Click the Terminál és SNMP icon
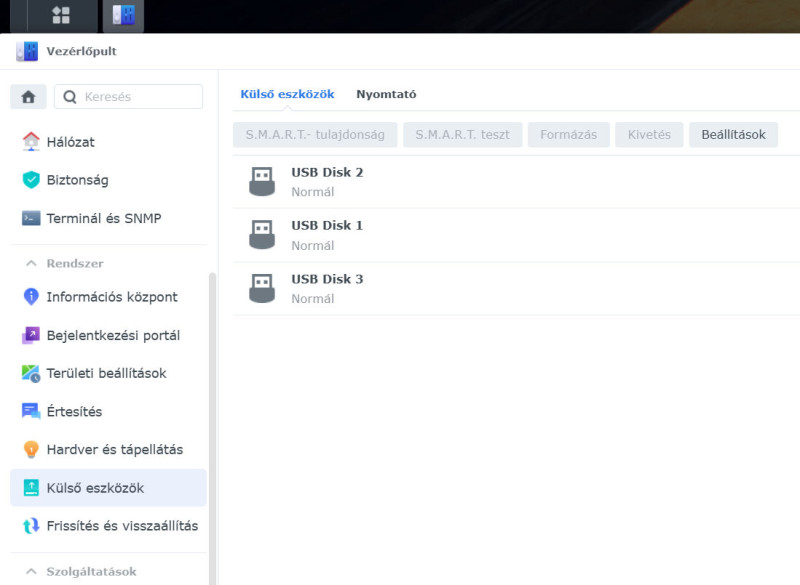The width and height of the screenshot is (800, 585). pyautogui.click(x=31, y=218)
